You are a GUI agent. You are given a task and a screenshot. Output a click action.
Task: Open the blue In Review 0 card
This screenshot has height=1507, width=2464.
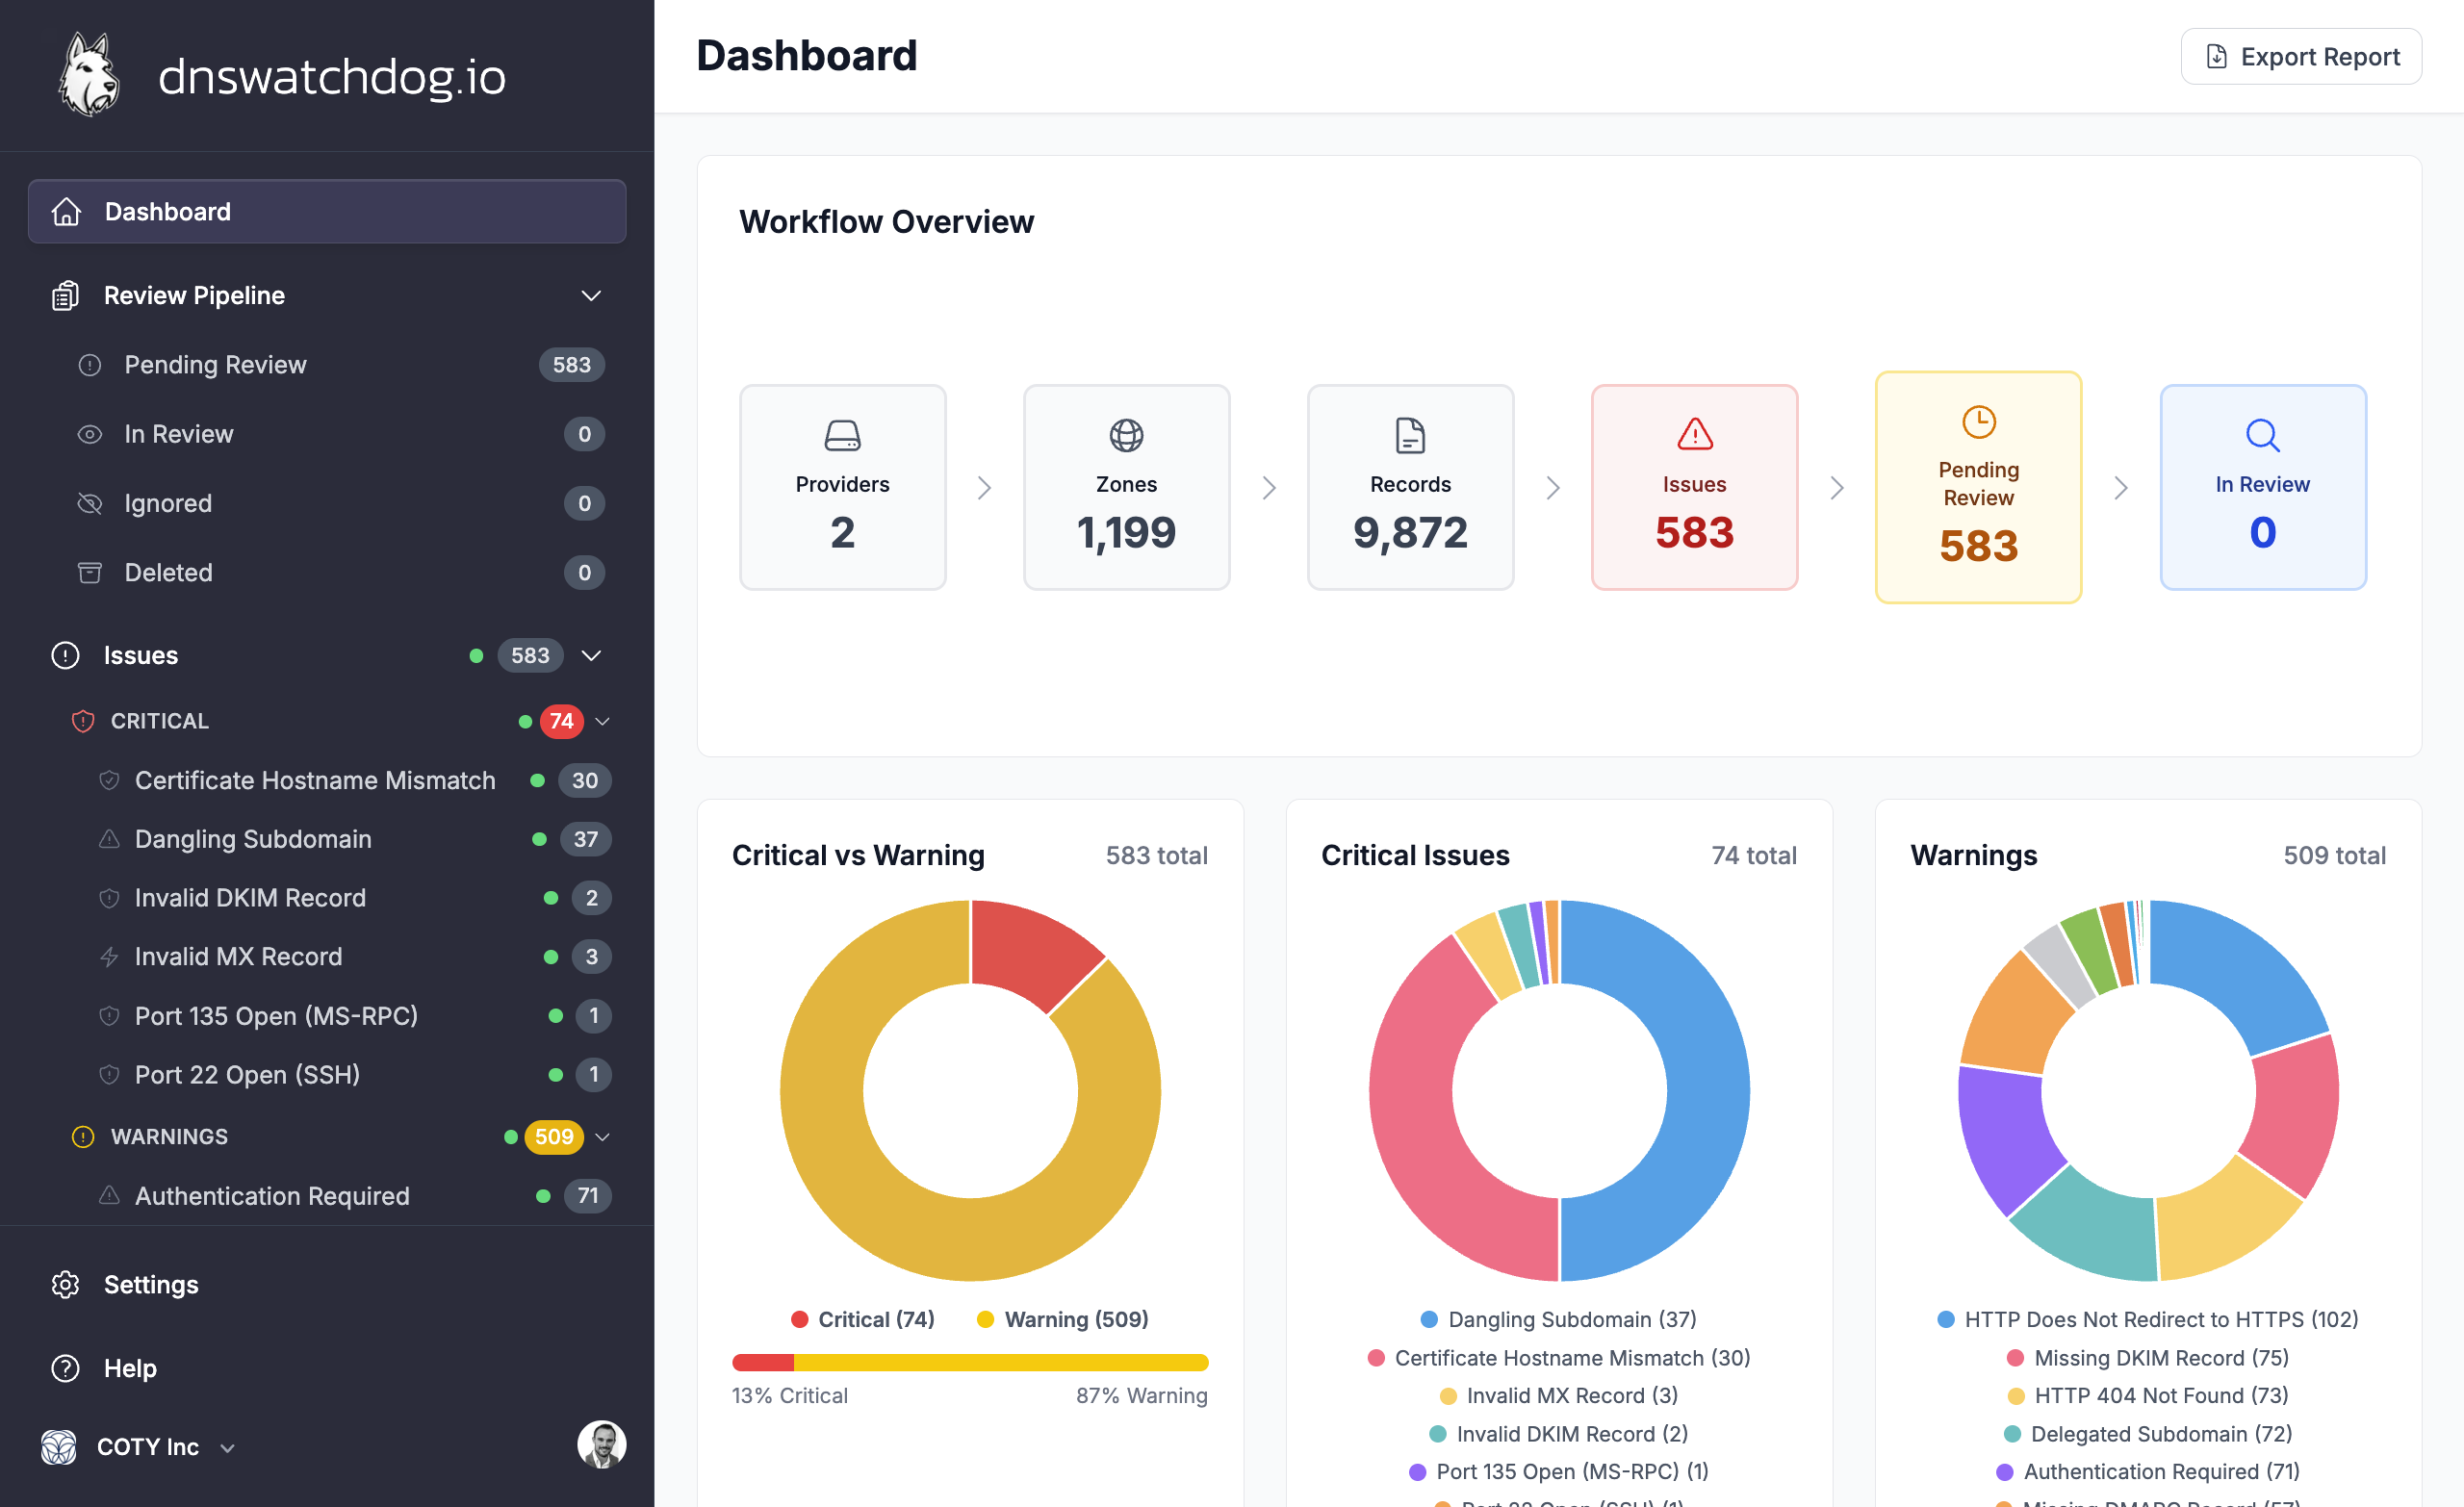pos(2263,488)
